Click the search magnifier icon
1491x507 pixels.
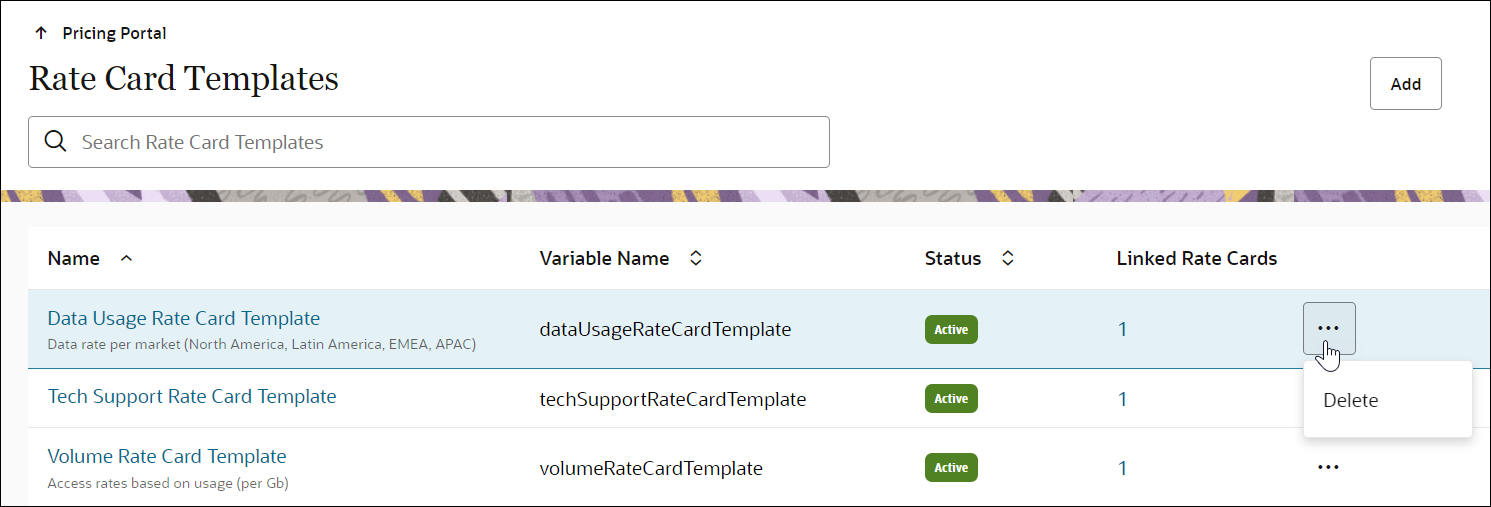56,142
